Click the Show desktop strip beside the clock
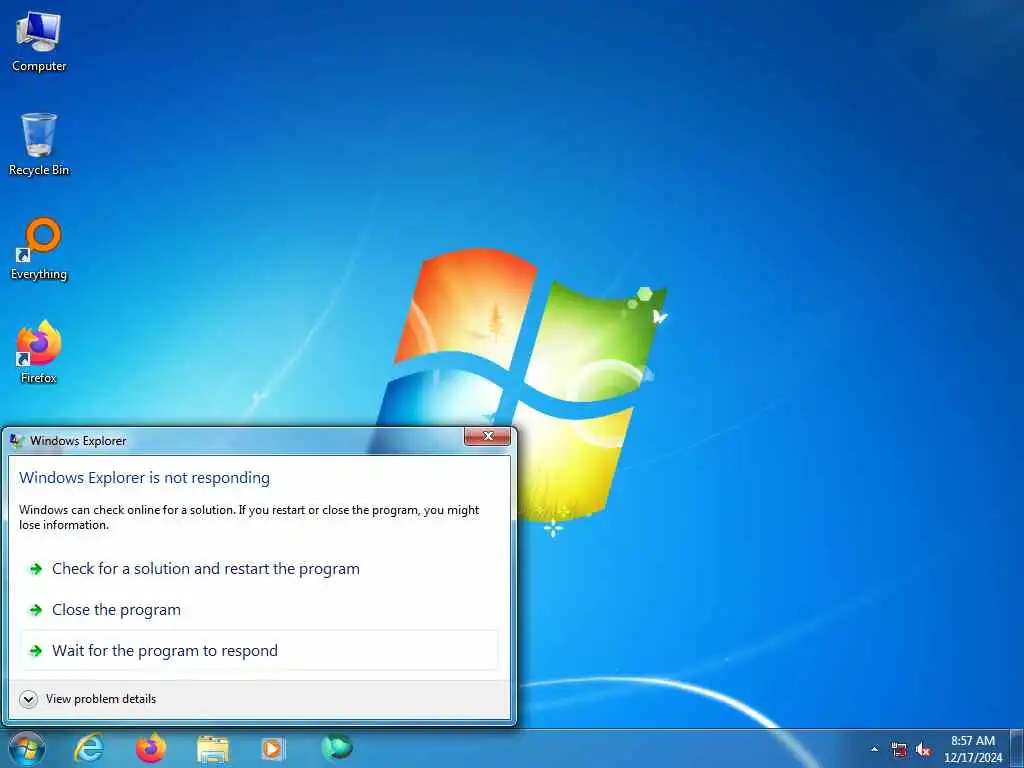Image resolution: width=1024 pixels, height=768 pixels. click(1016, 749)
